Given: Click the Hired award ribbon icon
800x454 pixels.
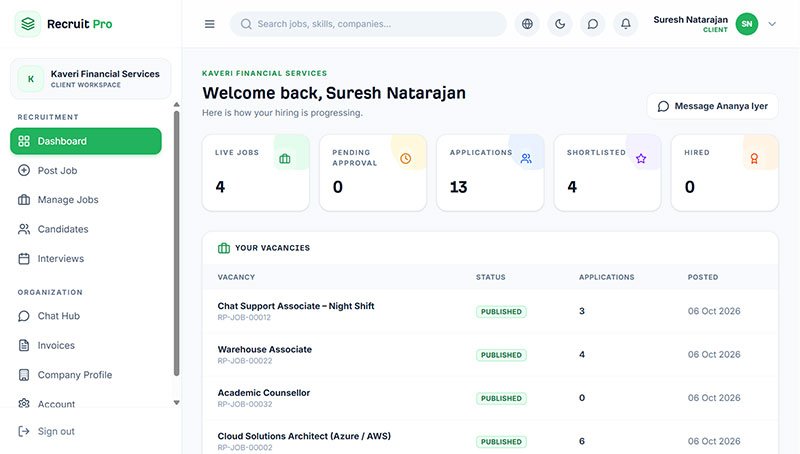Looking at the screenshot, I should (x=754, y=159).
